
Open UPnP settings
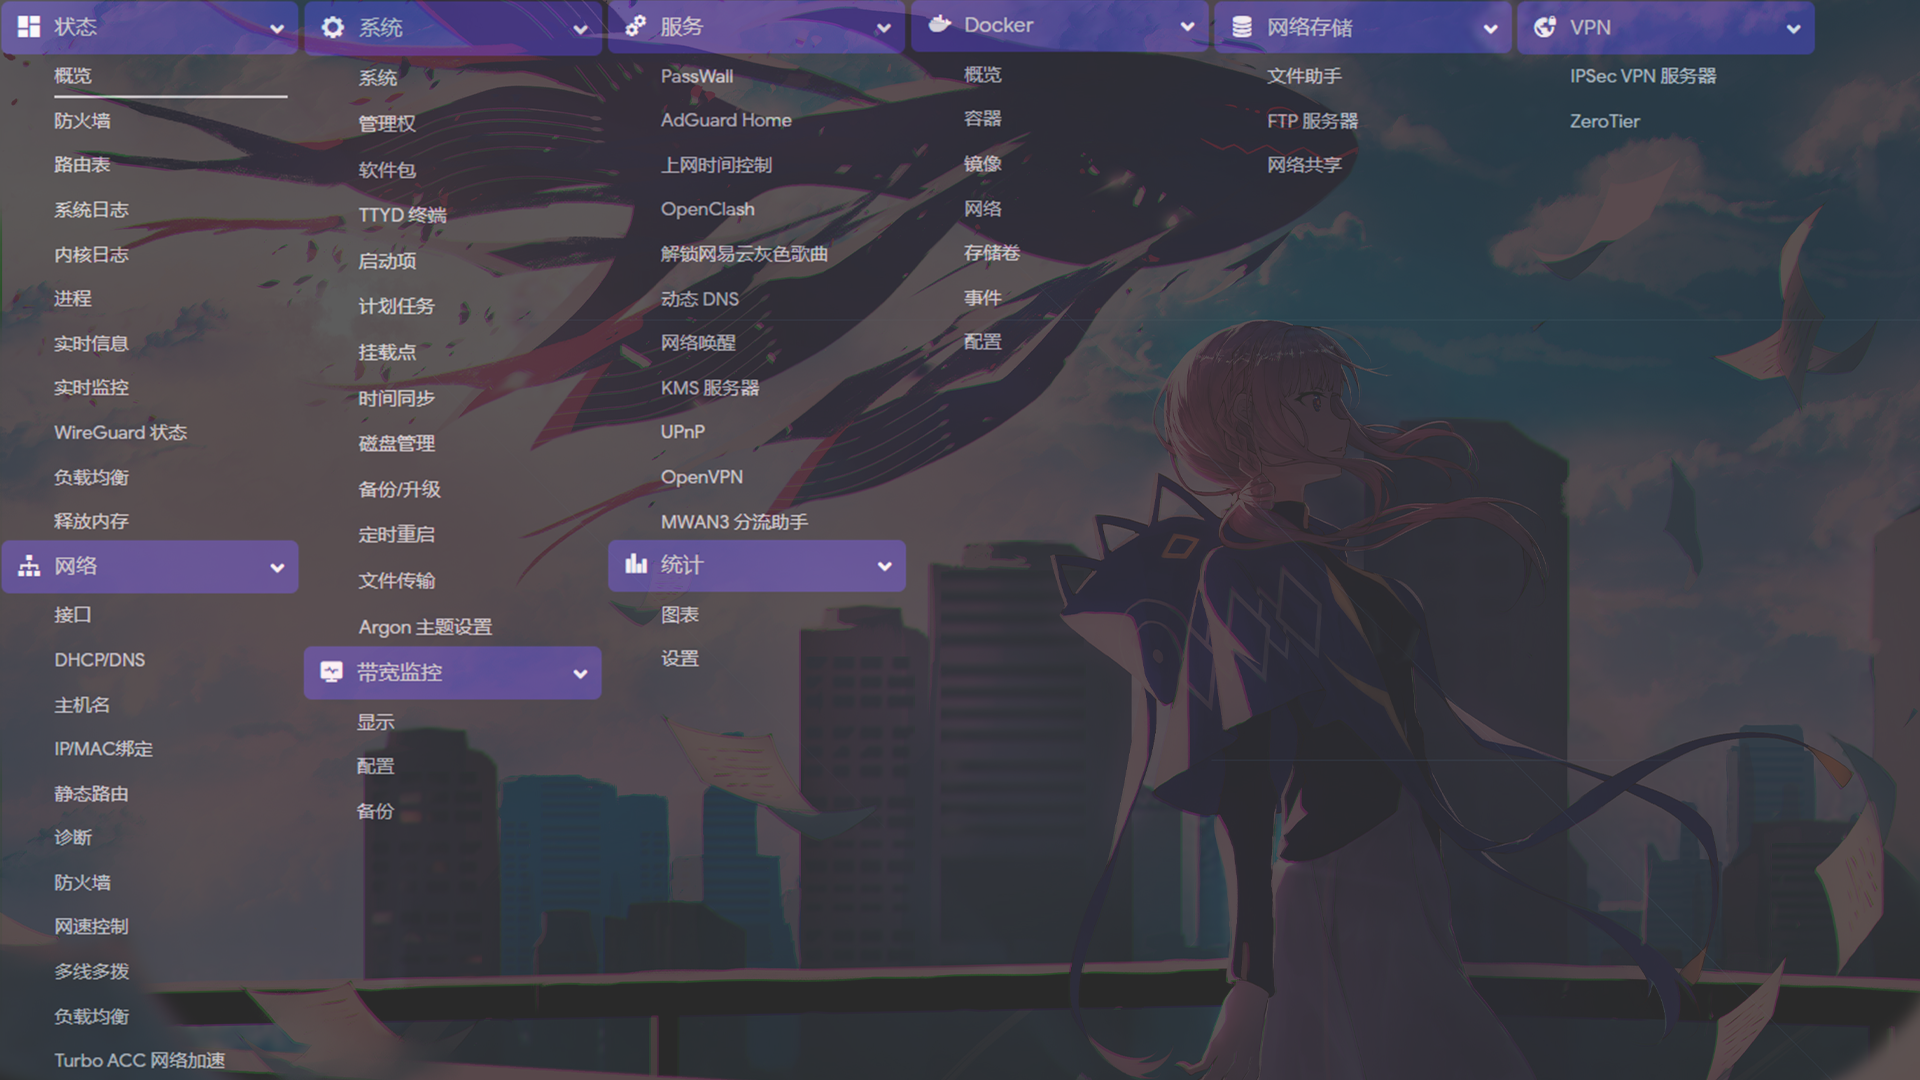[683, 432]
